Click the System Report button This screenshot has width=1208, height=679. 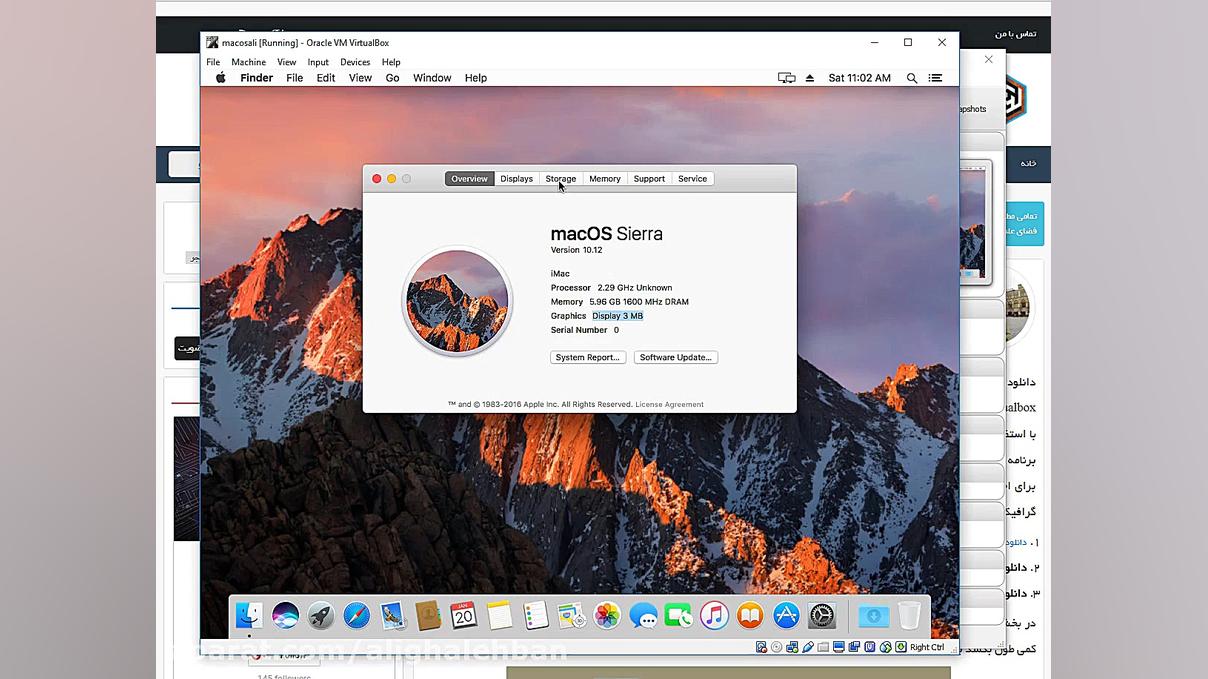point(588,357)
